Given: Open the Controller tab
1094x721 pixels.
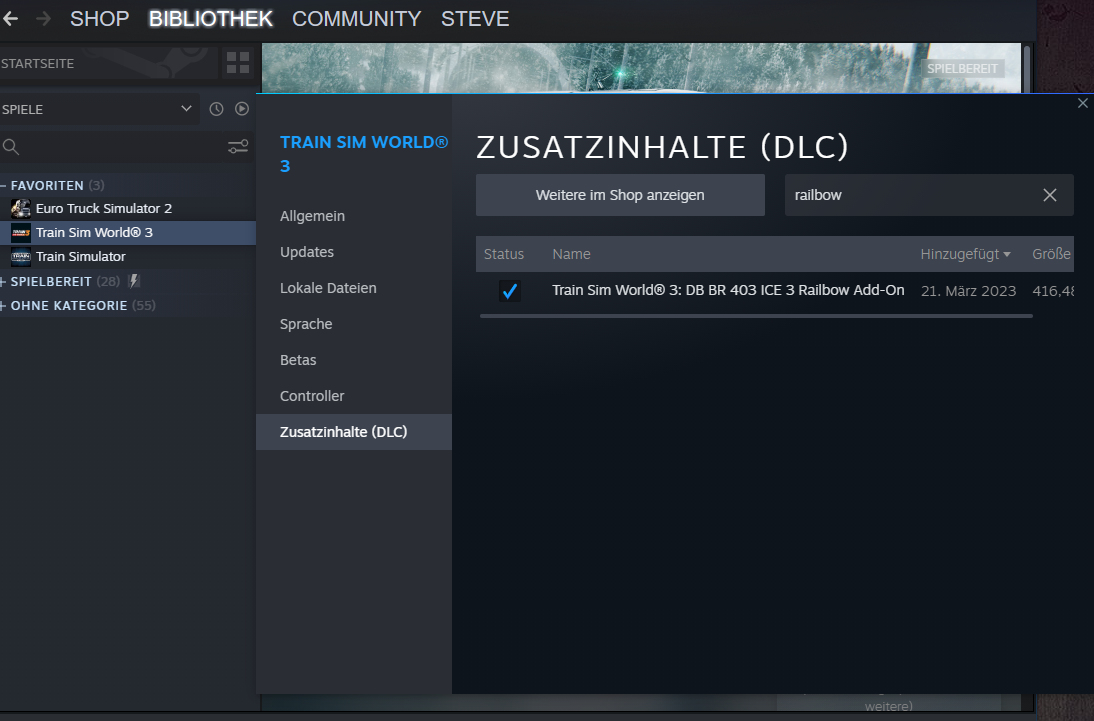Looking at the screenshot, I should pos(354,396).
